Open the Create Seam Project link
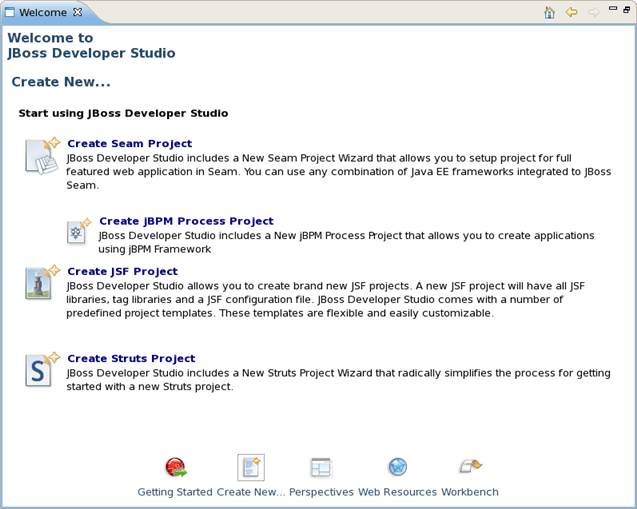Image resolution: width=637 pixels, height=509 pixels. coord(129,144)
